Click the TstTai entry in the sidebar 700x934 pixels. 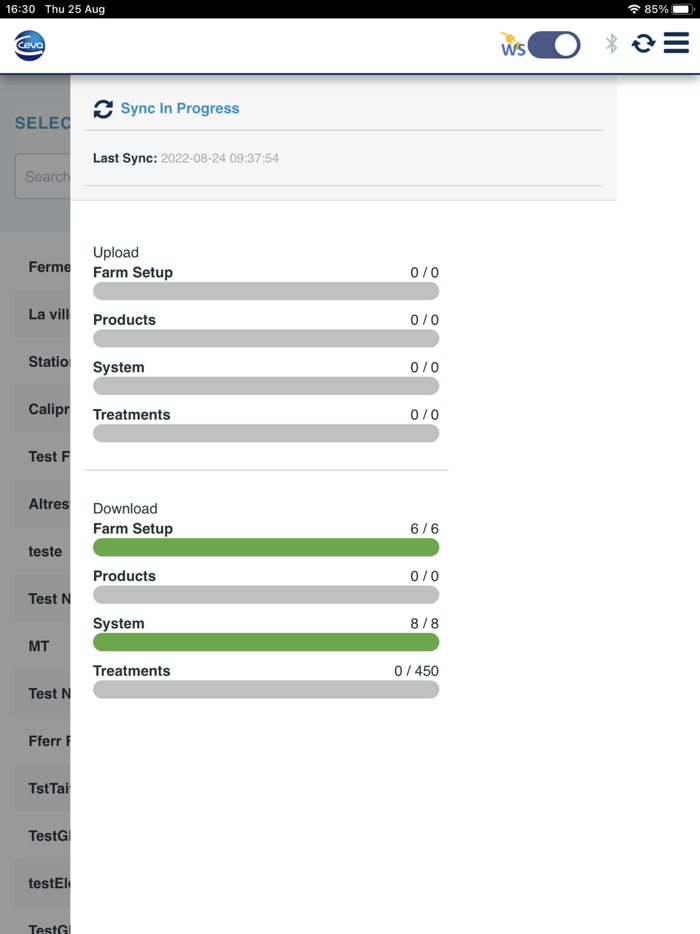pyautogui.click(x=42, y=788)
